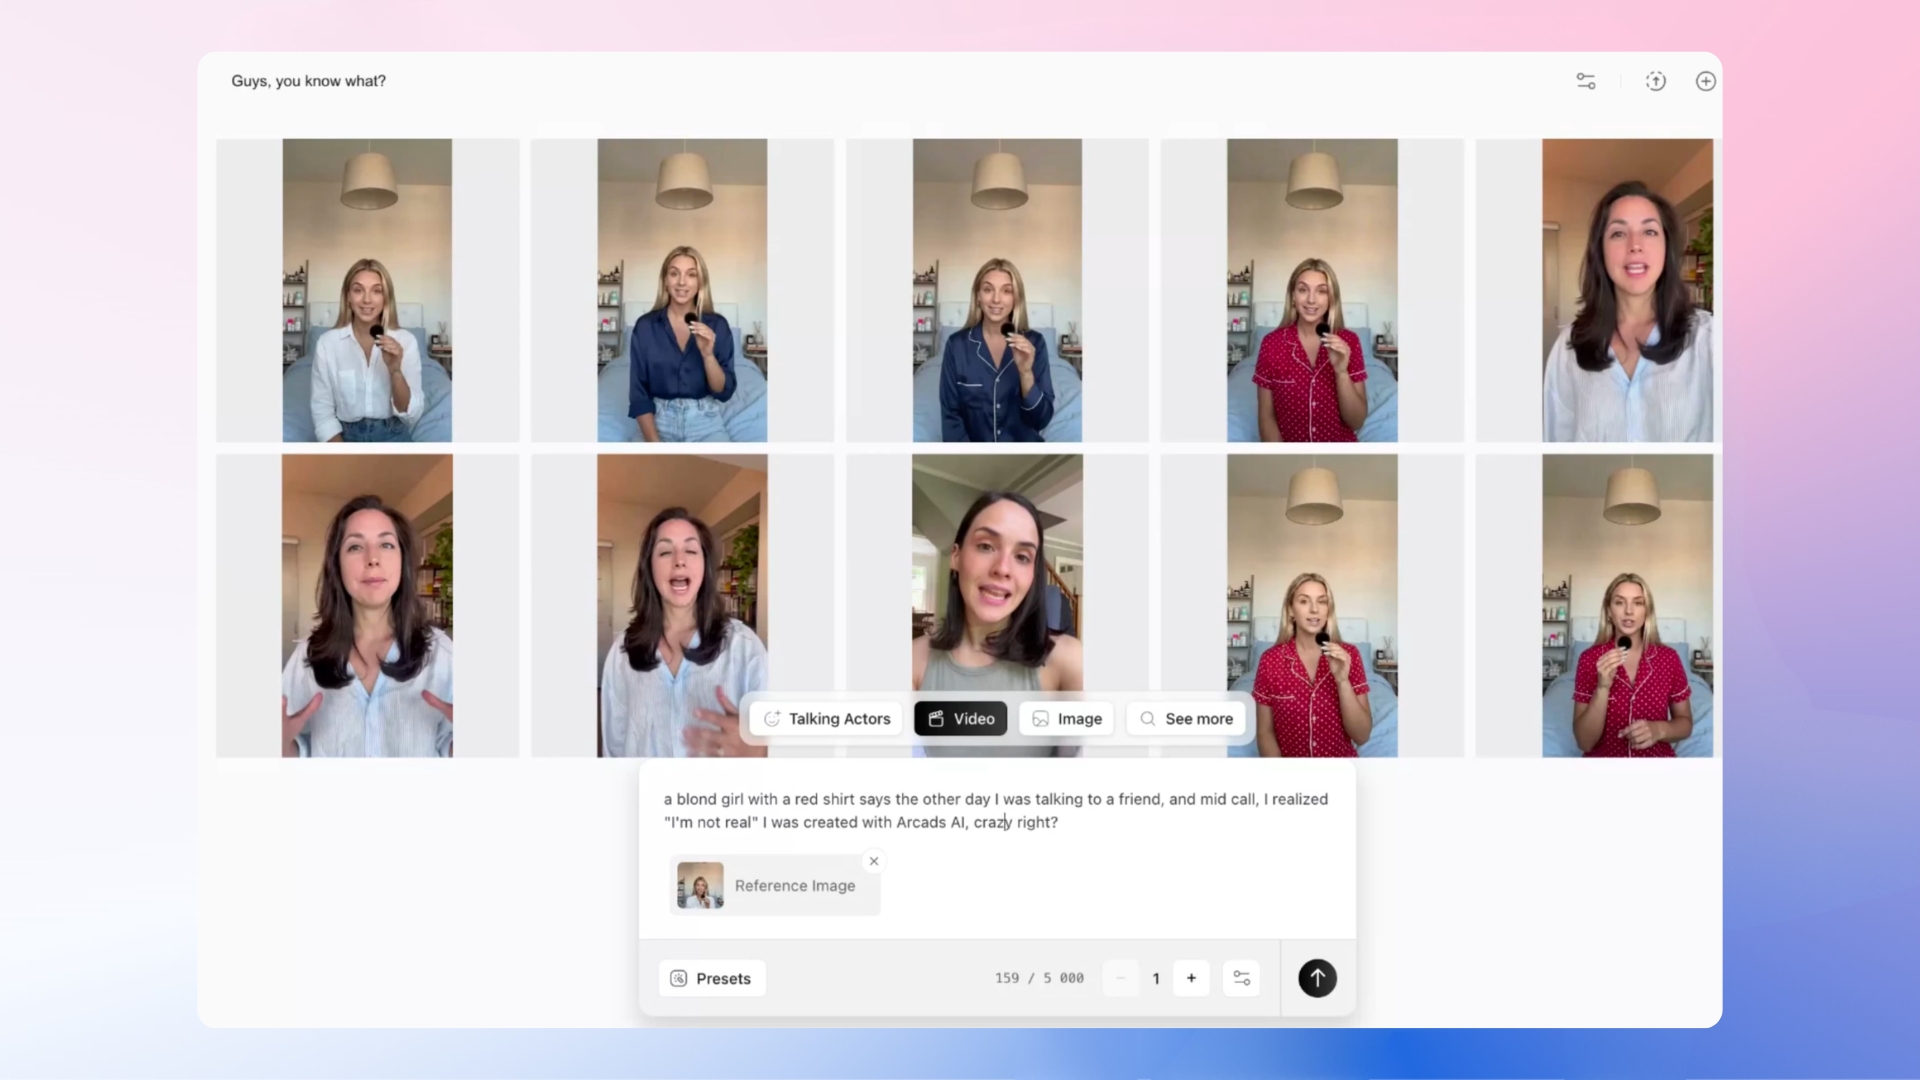
Task: Open the blonde woman in white shirt video
Action: click(x=367, y=290)
